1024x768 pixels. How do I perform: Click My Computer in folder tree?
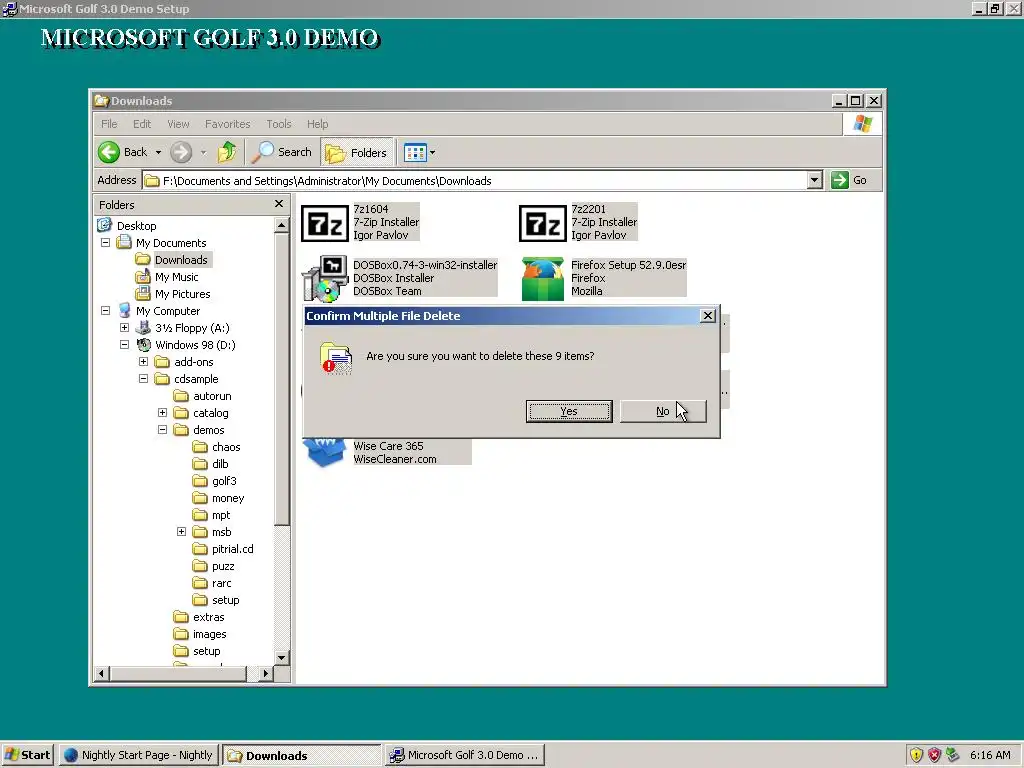(x=168, y=311)
